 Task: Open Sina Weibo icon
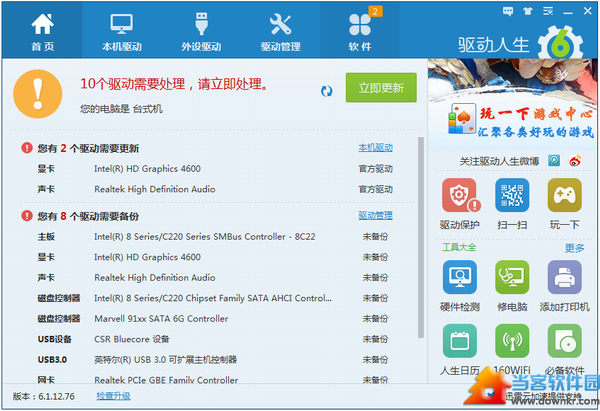(x=575, y=160)
